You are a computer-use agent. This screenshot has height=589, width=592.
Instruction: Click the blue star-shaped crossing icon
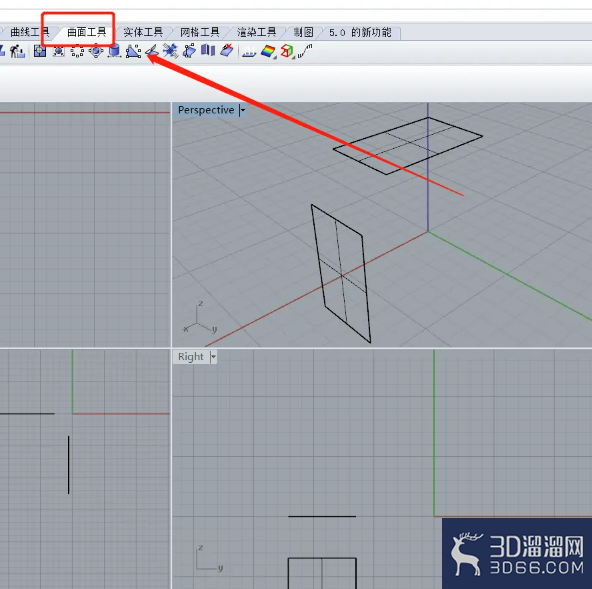tap(170, 51)
